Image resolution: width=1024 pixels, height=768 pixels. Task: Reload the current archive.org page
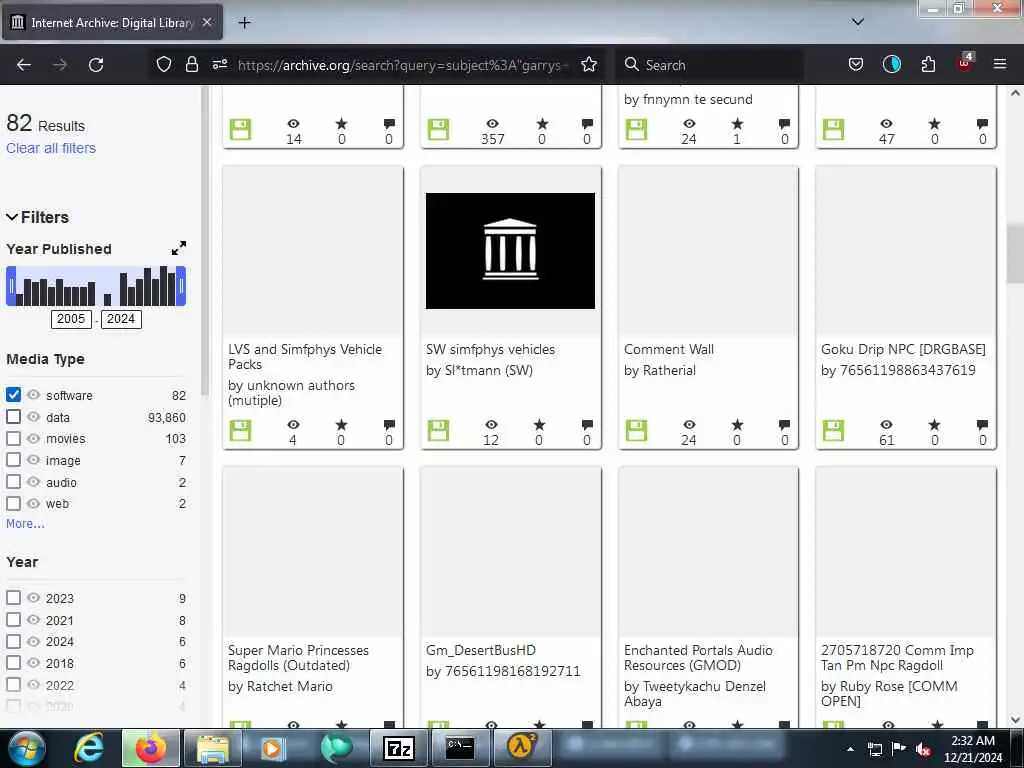click(x=96, y=65)
